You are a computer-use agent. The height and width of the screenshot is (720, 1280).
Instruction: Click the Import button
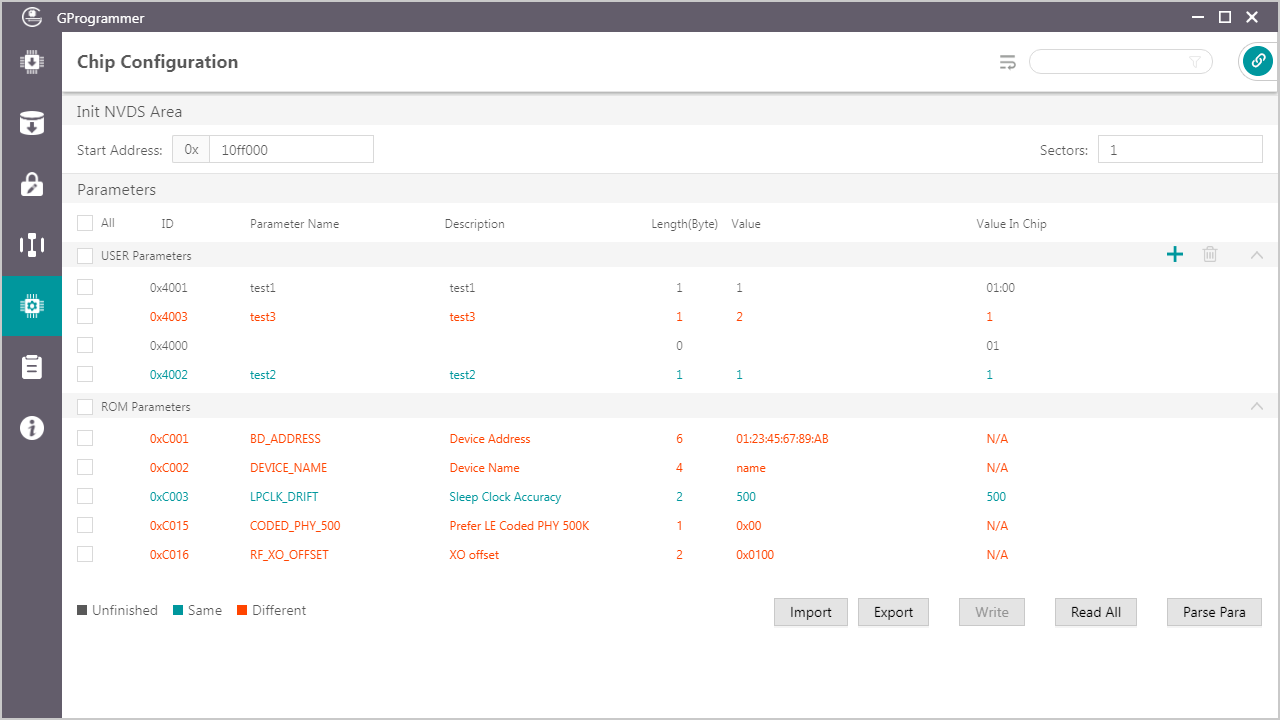810,612
